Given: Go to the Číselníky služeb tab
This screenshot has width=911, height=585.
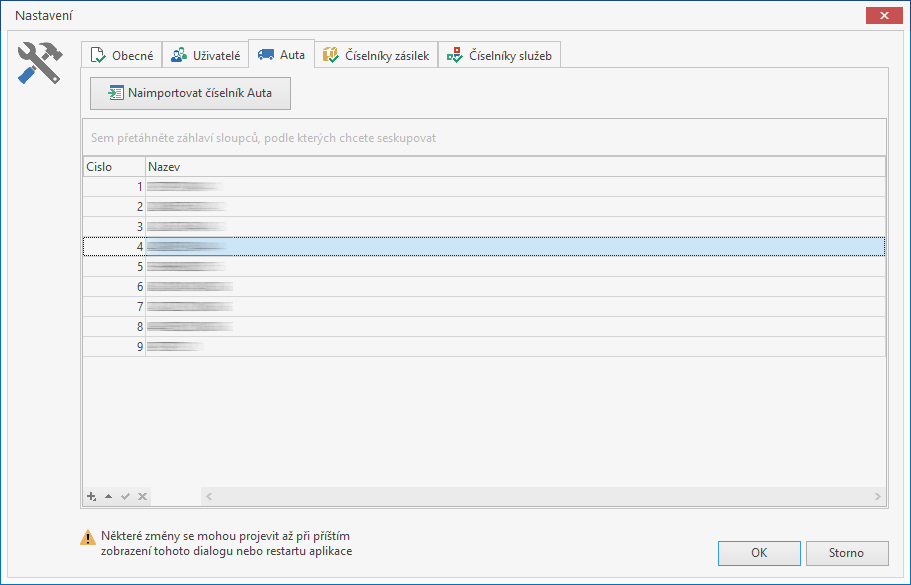Looking at the screenshot, I should [x=499, y=55].
